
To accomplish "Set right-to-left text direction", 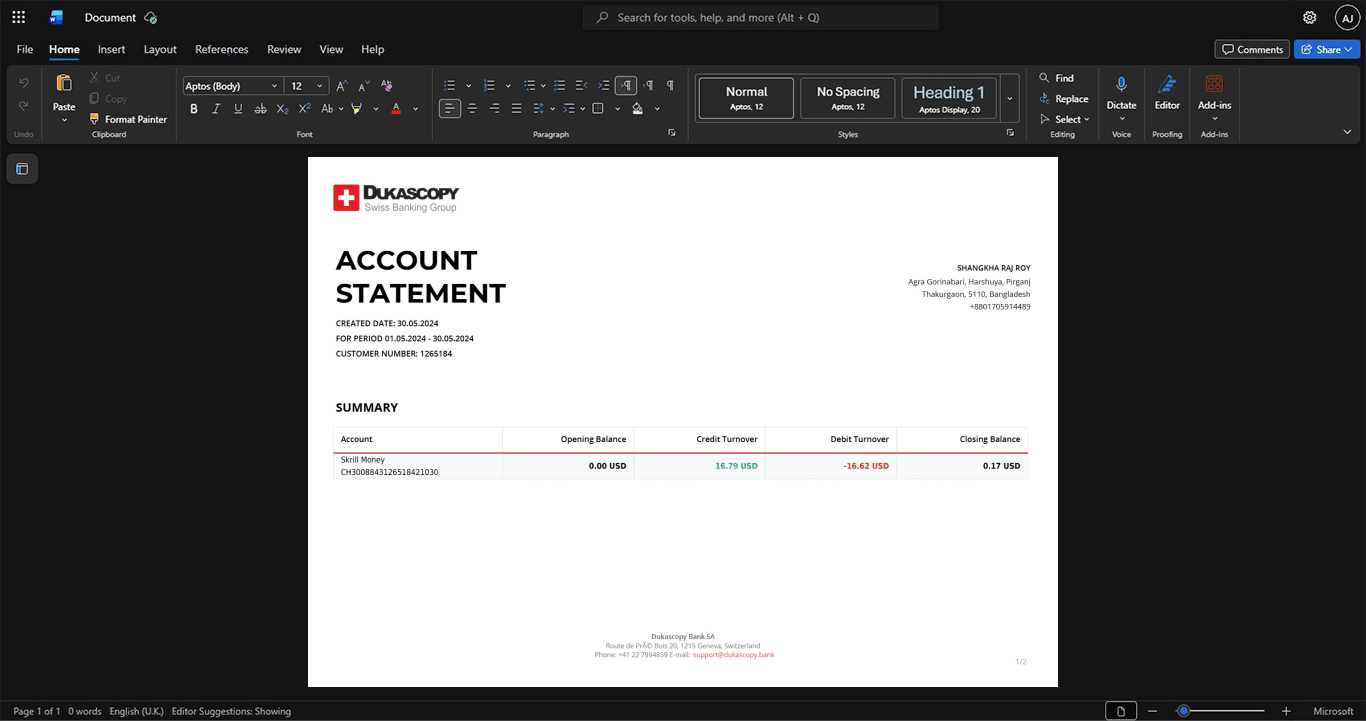I will coord(648,86).
